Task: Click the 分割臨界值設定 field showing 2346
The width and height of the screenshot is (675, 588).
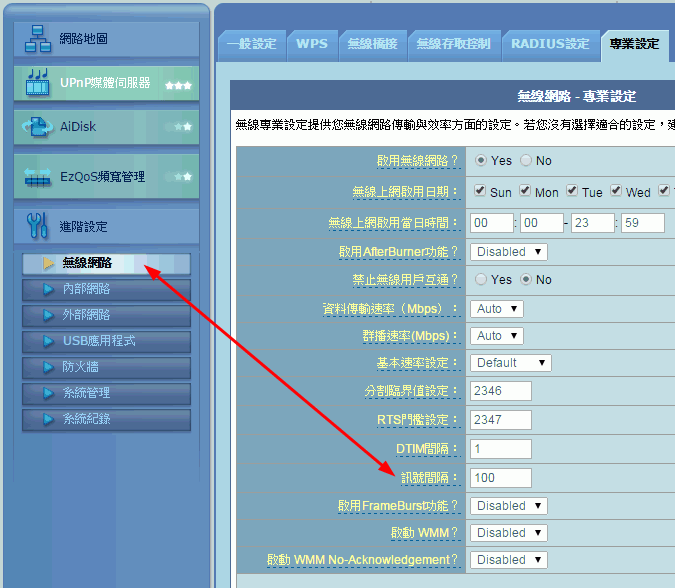Action: (501, 391)
